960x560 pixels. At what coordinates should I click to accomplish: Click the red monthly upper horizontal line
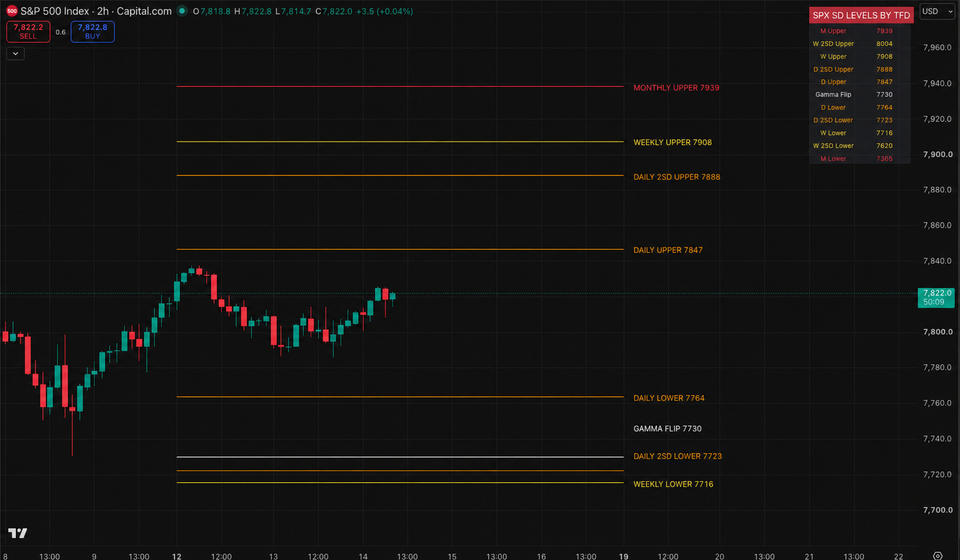tap(400, 86)
